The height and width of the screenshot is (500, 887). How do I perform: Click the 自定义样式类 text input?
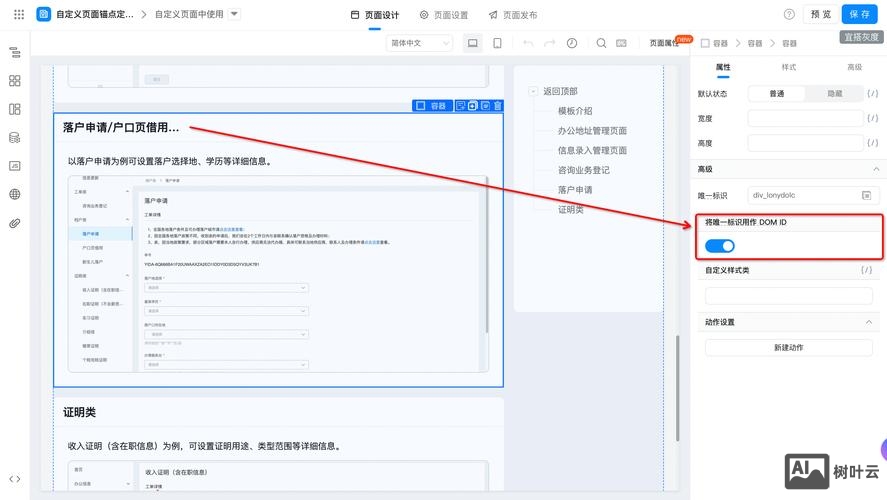789,296
